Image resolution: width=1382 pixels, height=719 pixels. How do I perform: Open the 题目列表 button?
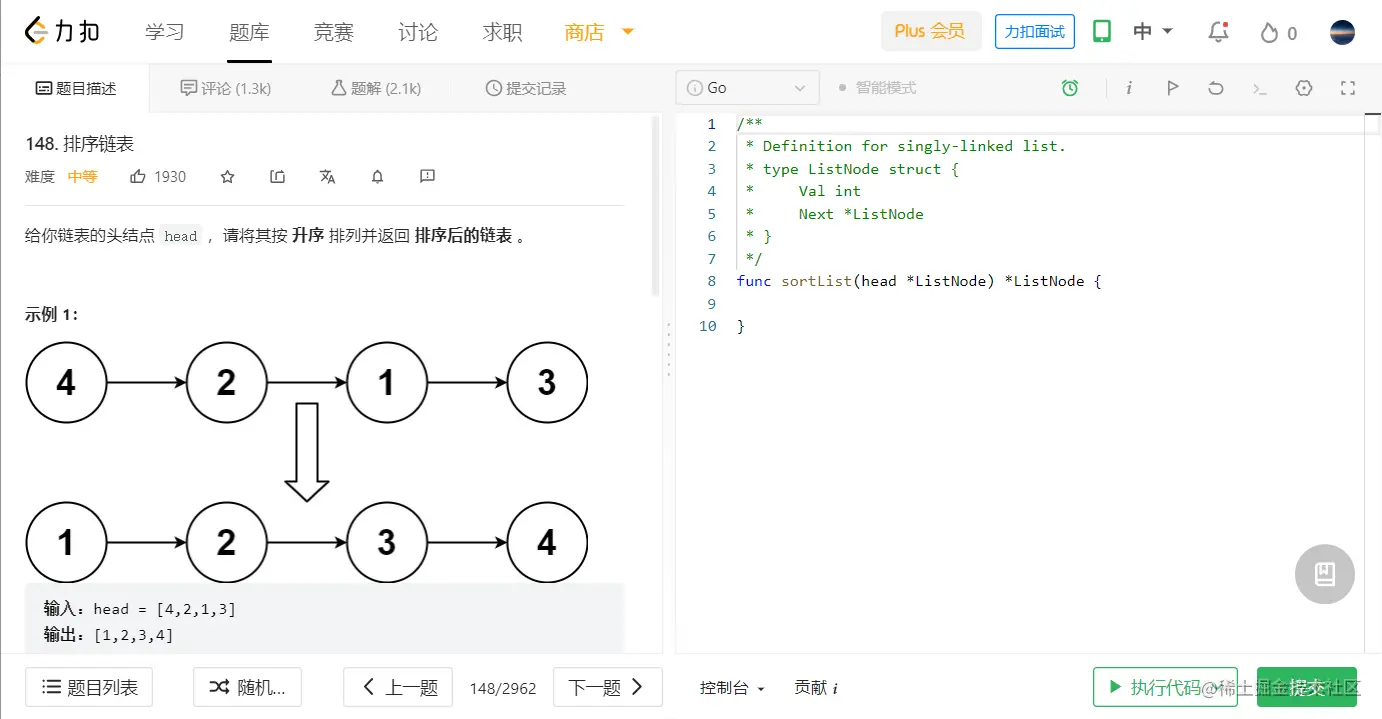89,687
